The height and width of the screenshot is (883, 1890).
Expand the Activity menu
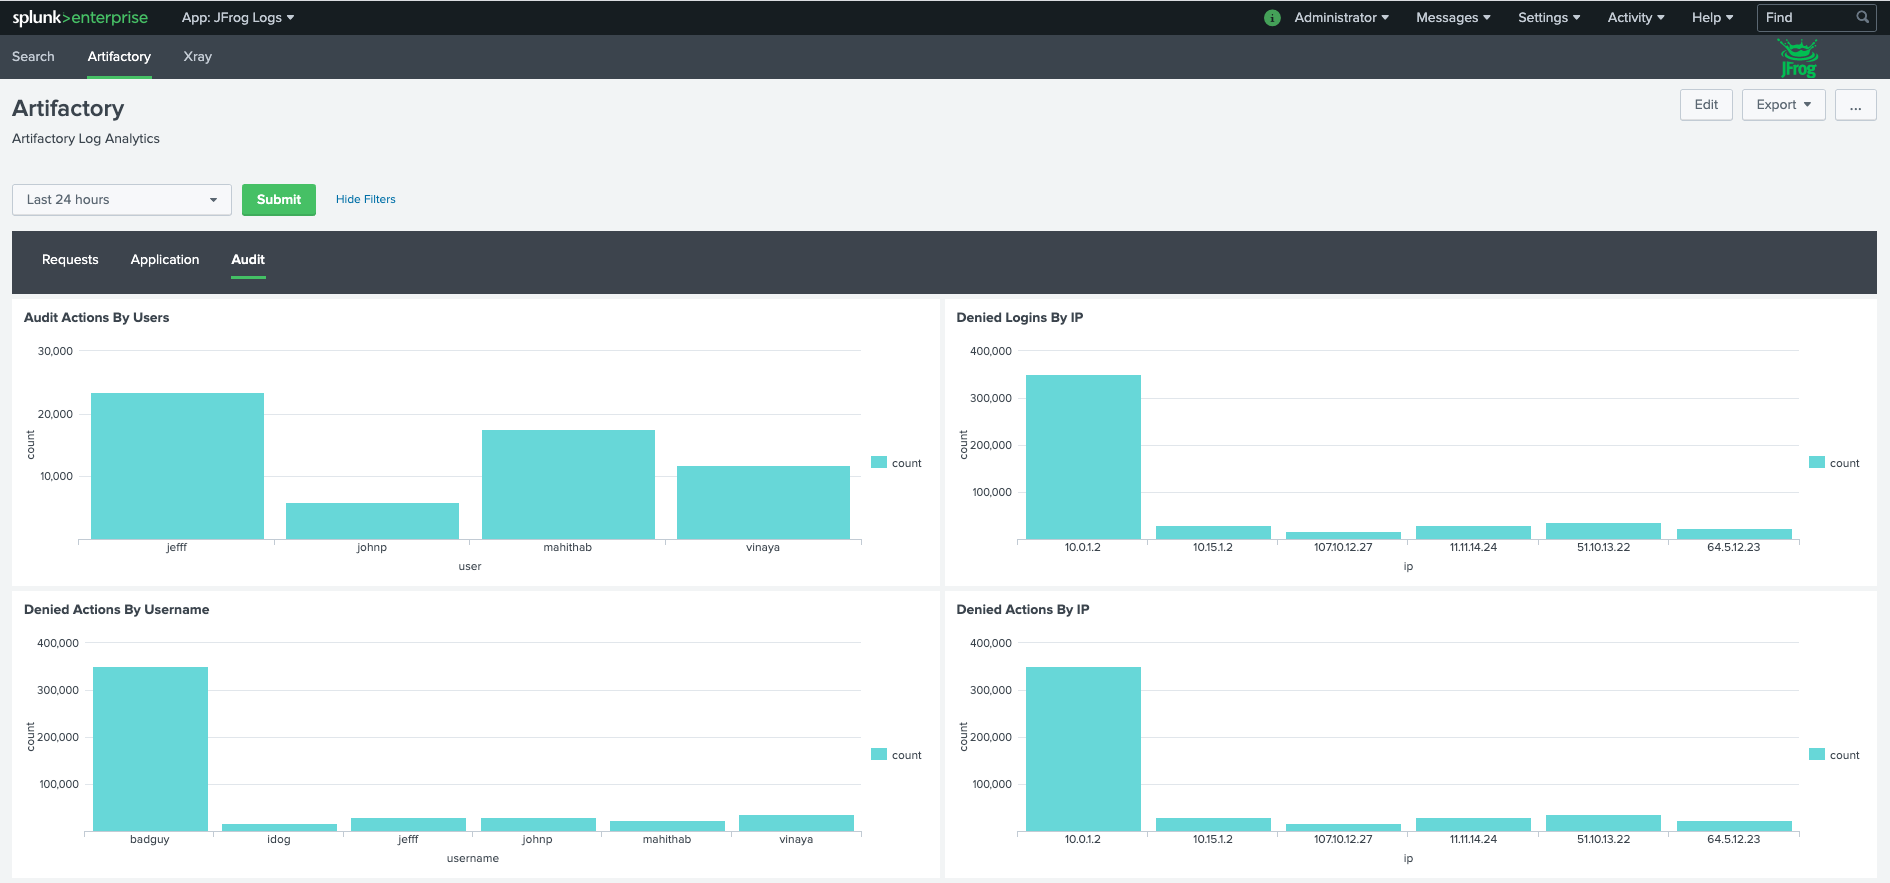click(x=1636, y=17)
